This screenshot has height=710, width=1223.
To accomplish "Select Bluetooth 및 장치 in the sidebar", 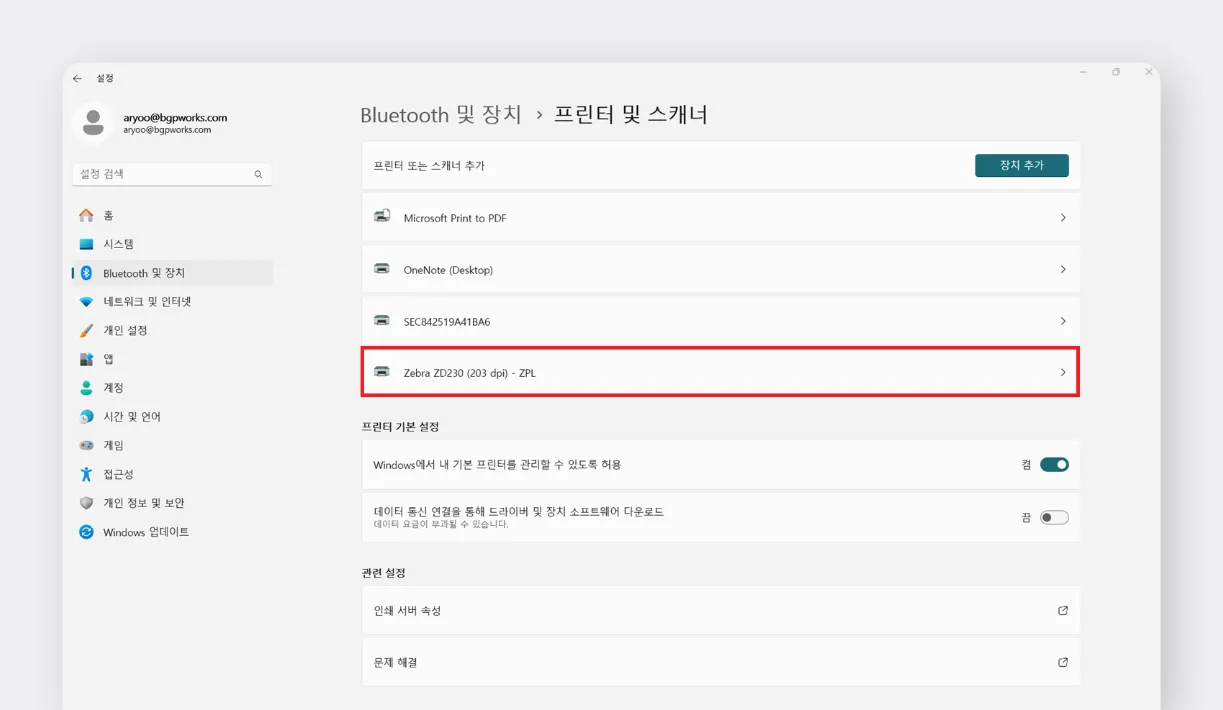I will click(172, 273).
